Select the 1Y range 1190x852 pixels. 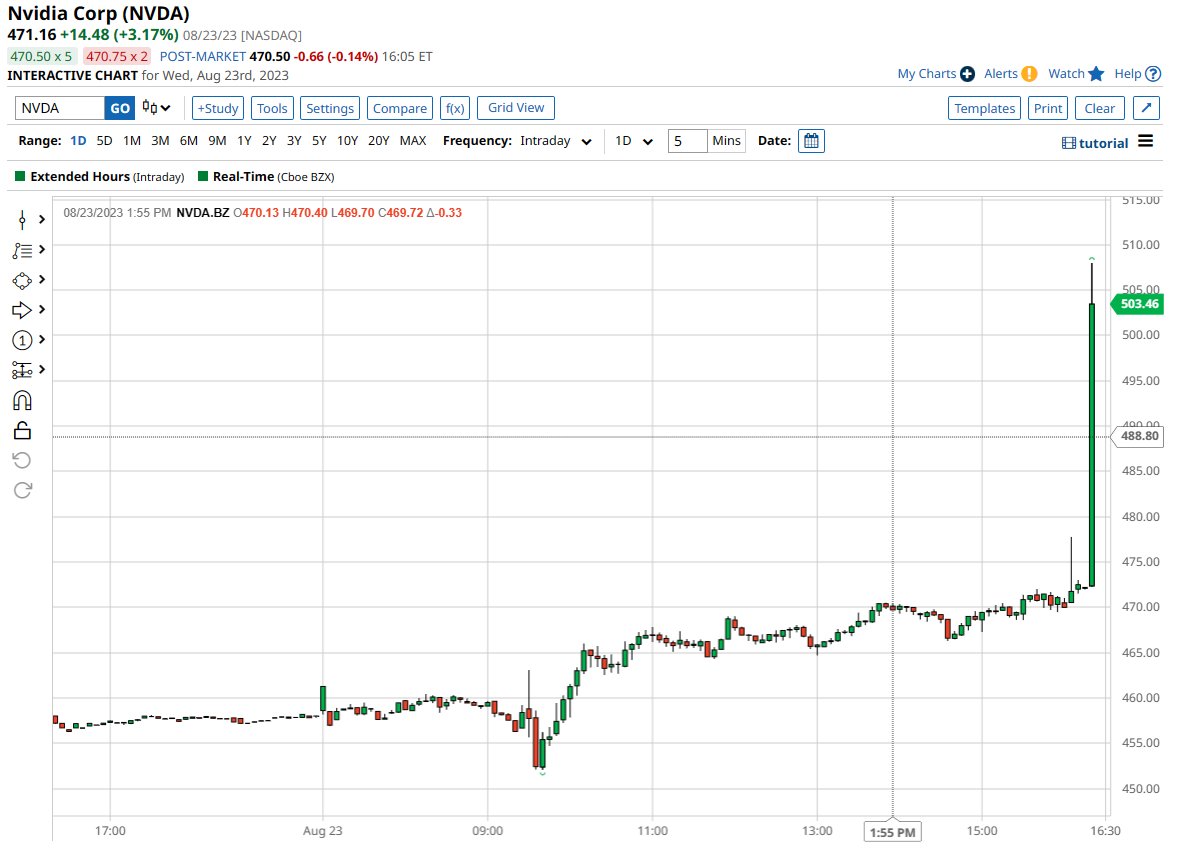[x=244, y=141]
